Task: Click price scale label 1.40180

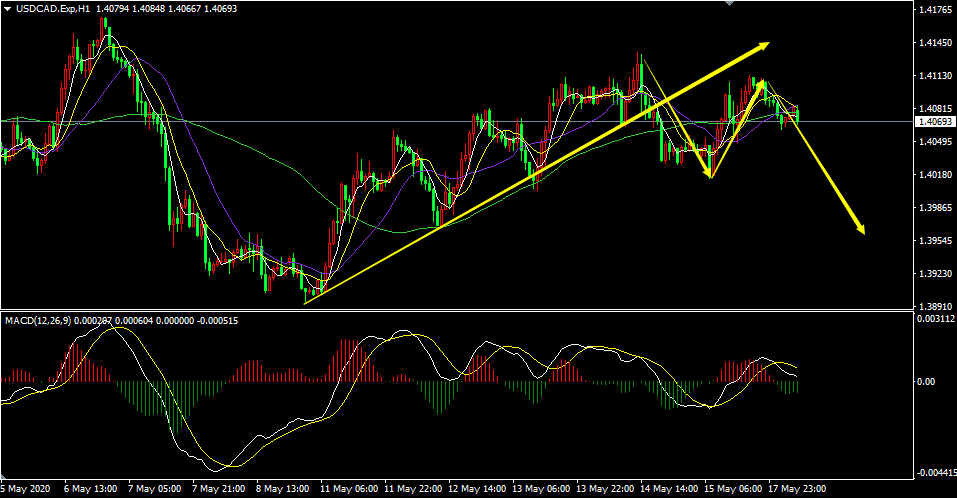Action: click(x=935, y=175)
